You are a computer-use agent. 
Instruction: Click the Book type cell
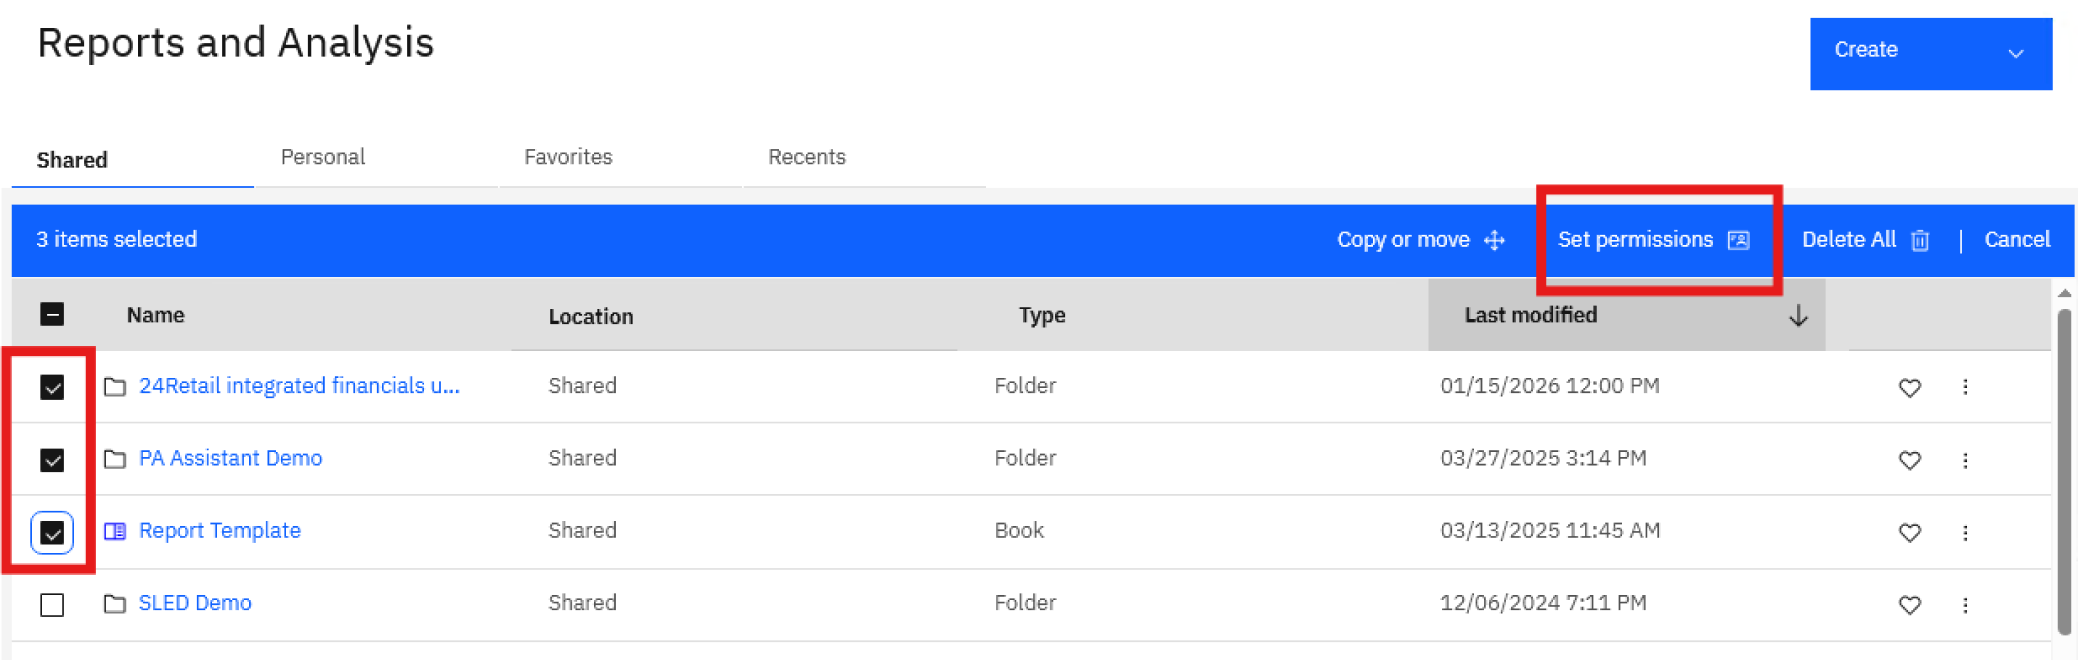1019,531
